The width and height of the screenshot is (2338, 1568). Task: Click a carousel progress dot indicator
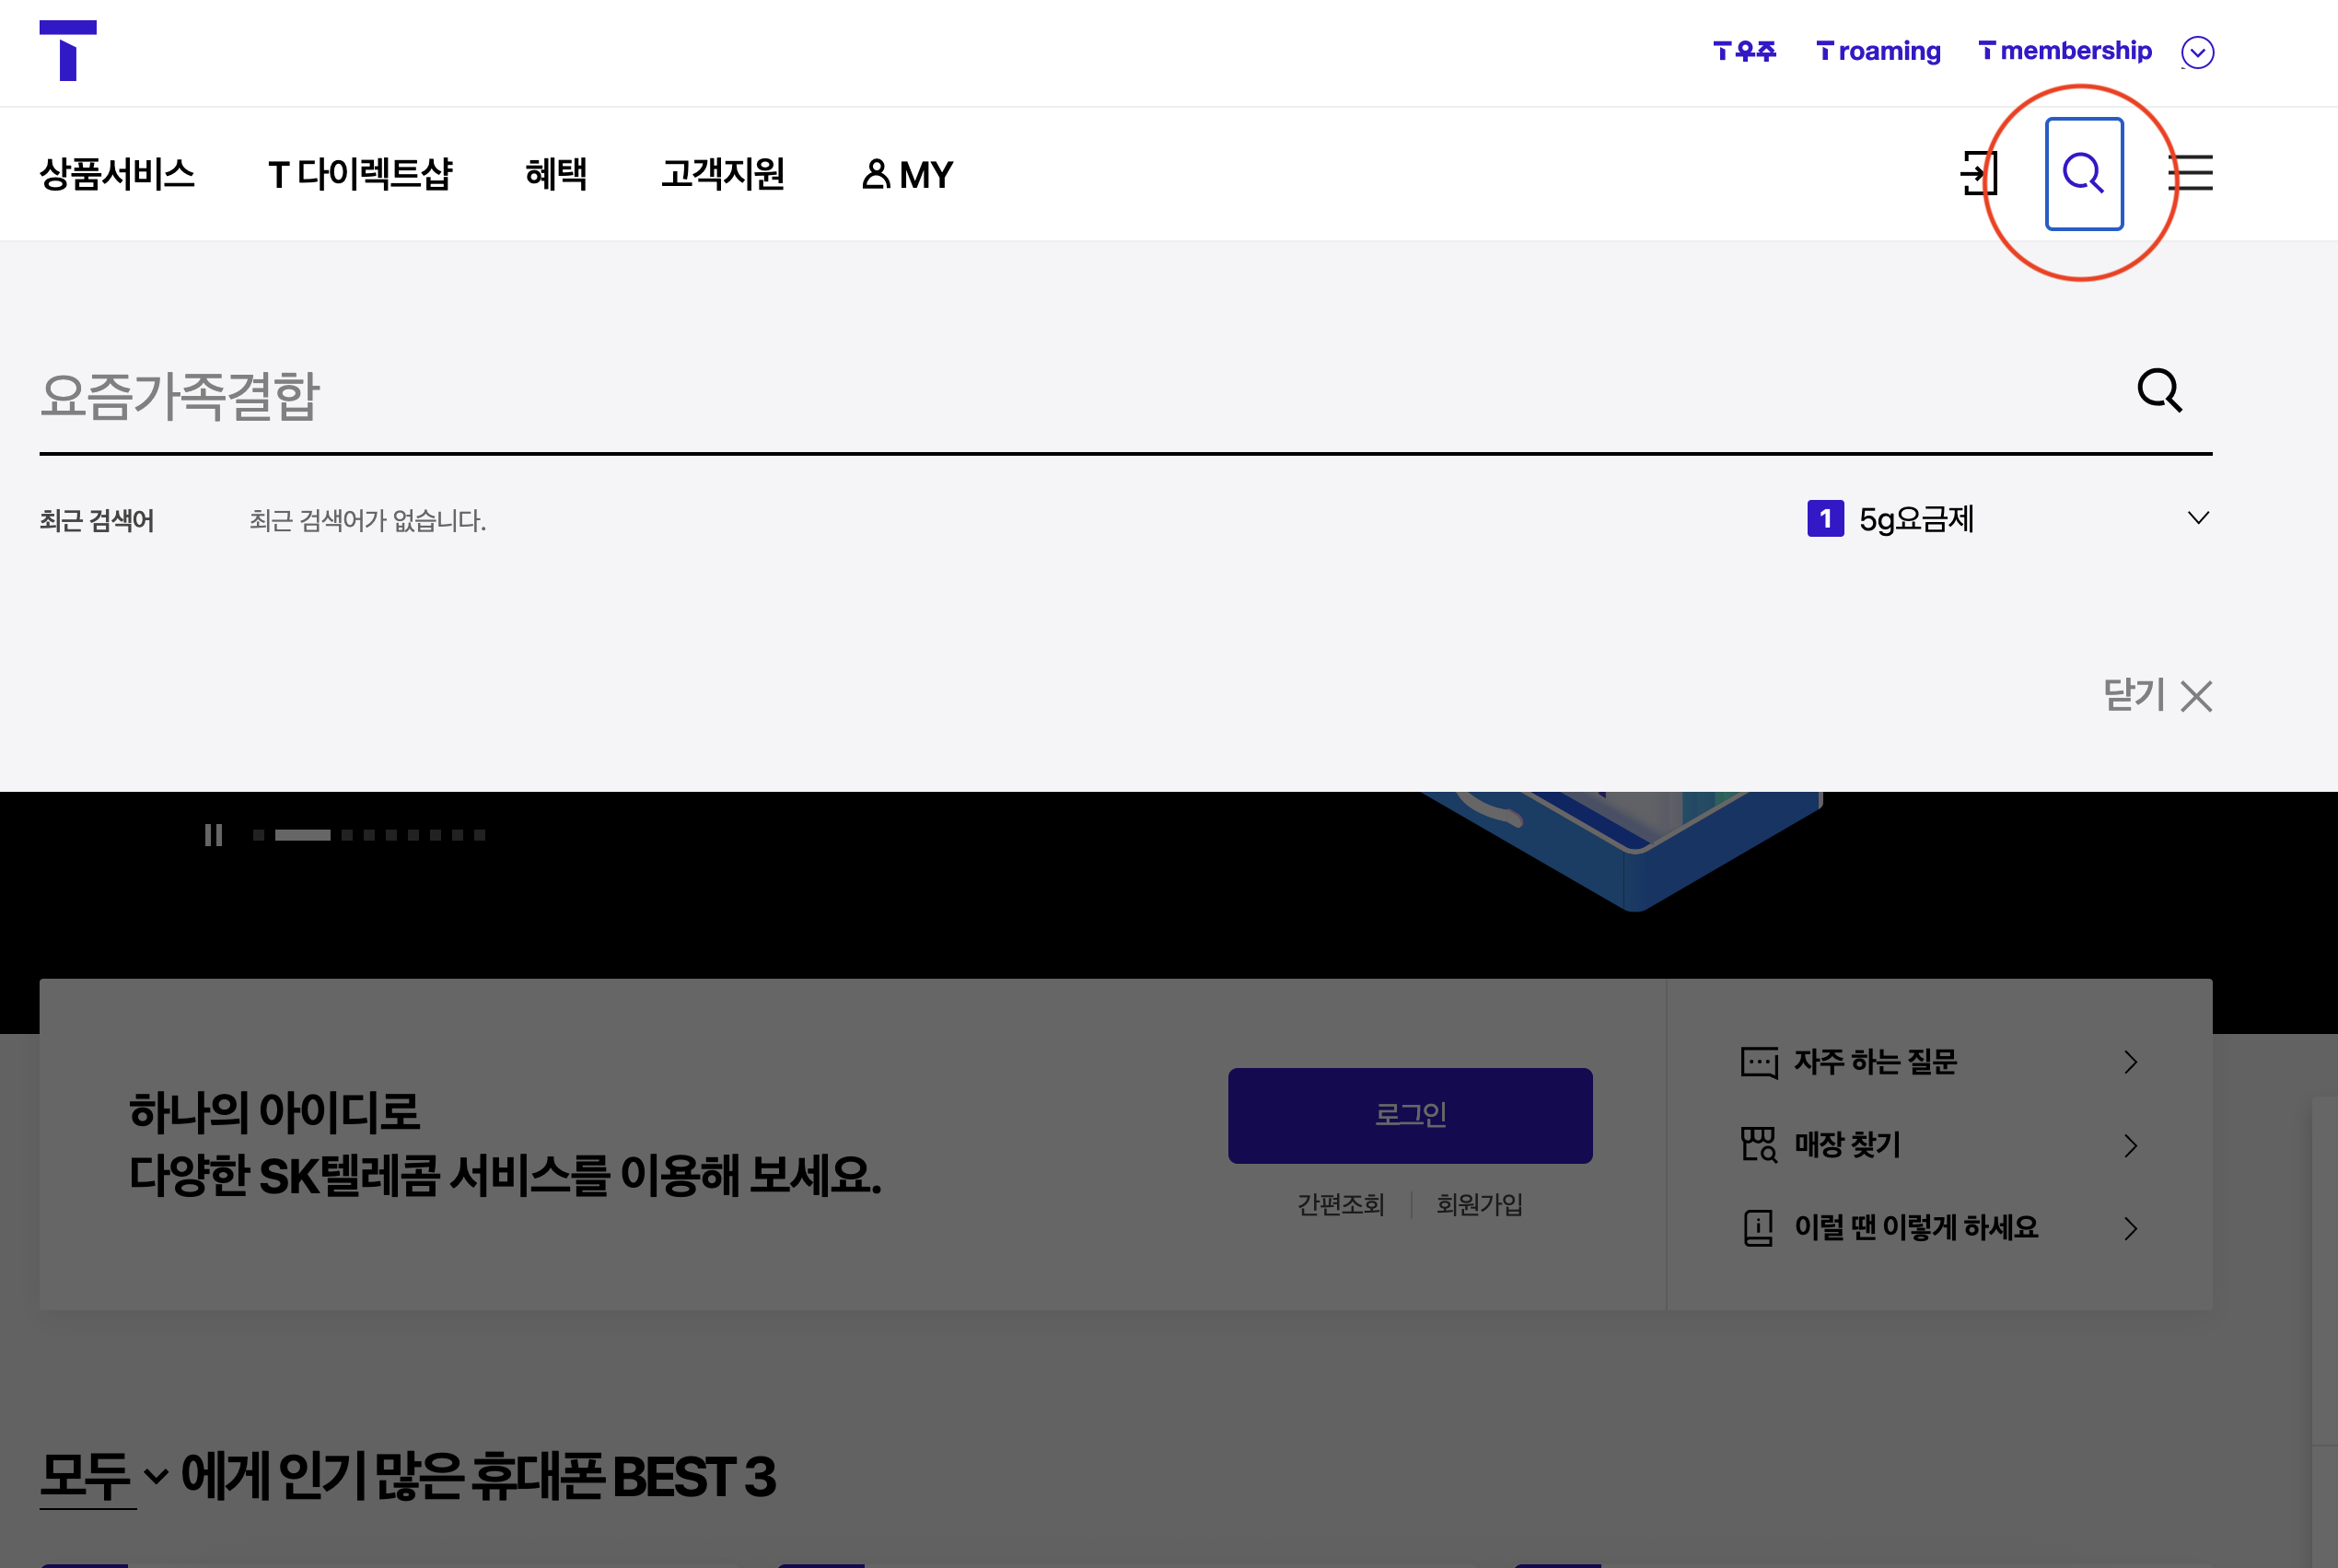click(345, 836)
